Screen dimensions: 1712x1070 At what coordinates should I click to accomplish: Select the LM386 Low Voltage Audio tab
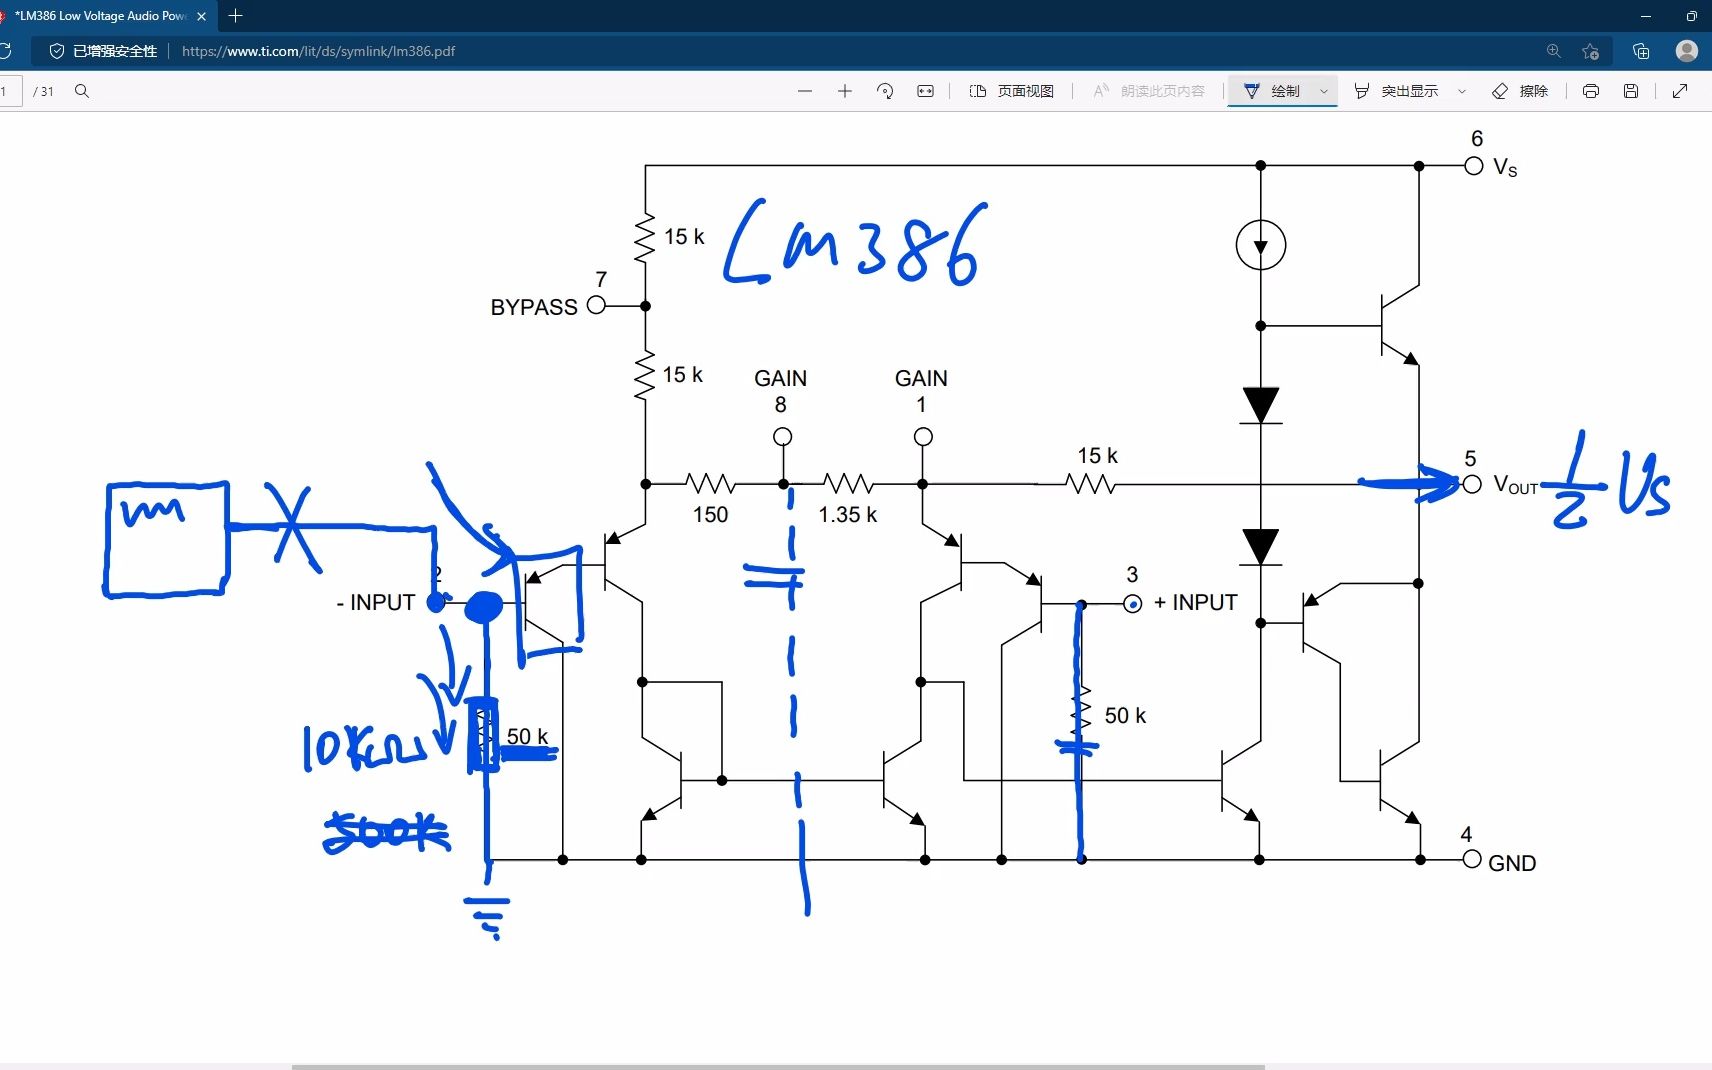click(98, 16)
